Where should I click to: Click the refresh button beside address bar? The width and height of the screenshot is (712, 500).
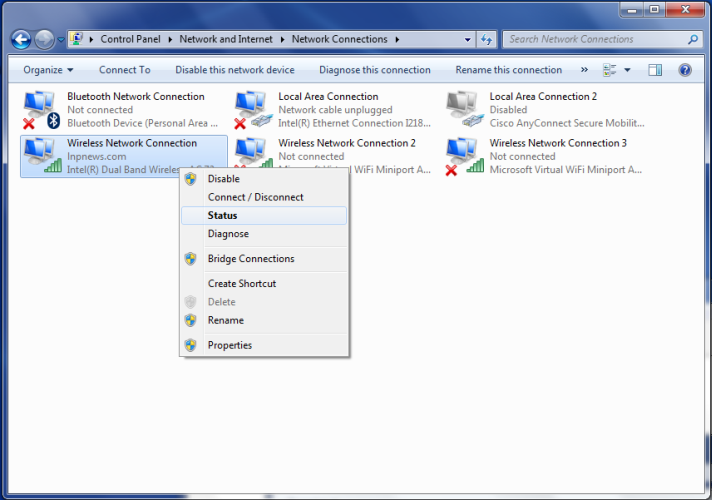point(487,40)
